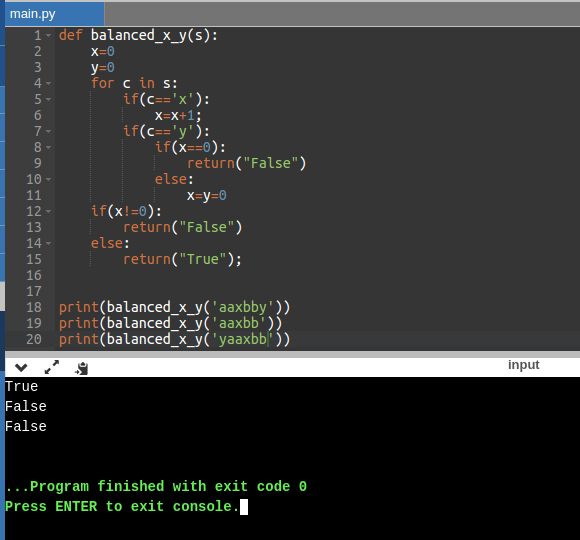The width and height of the screenshot is (580, 540).
Task: Fold the if c=='y' block at line 7
Action: 48,132
